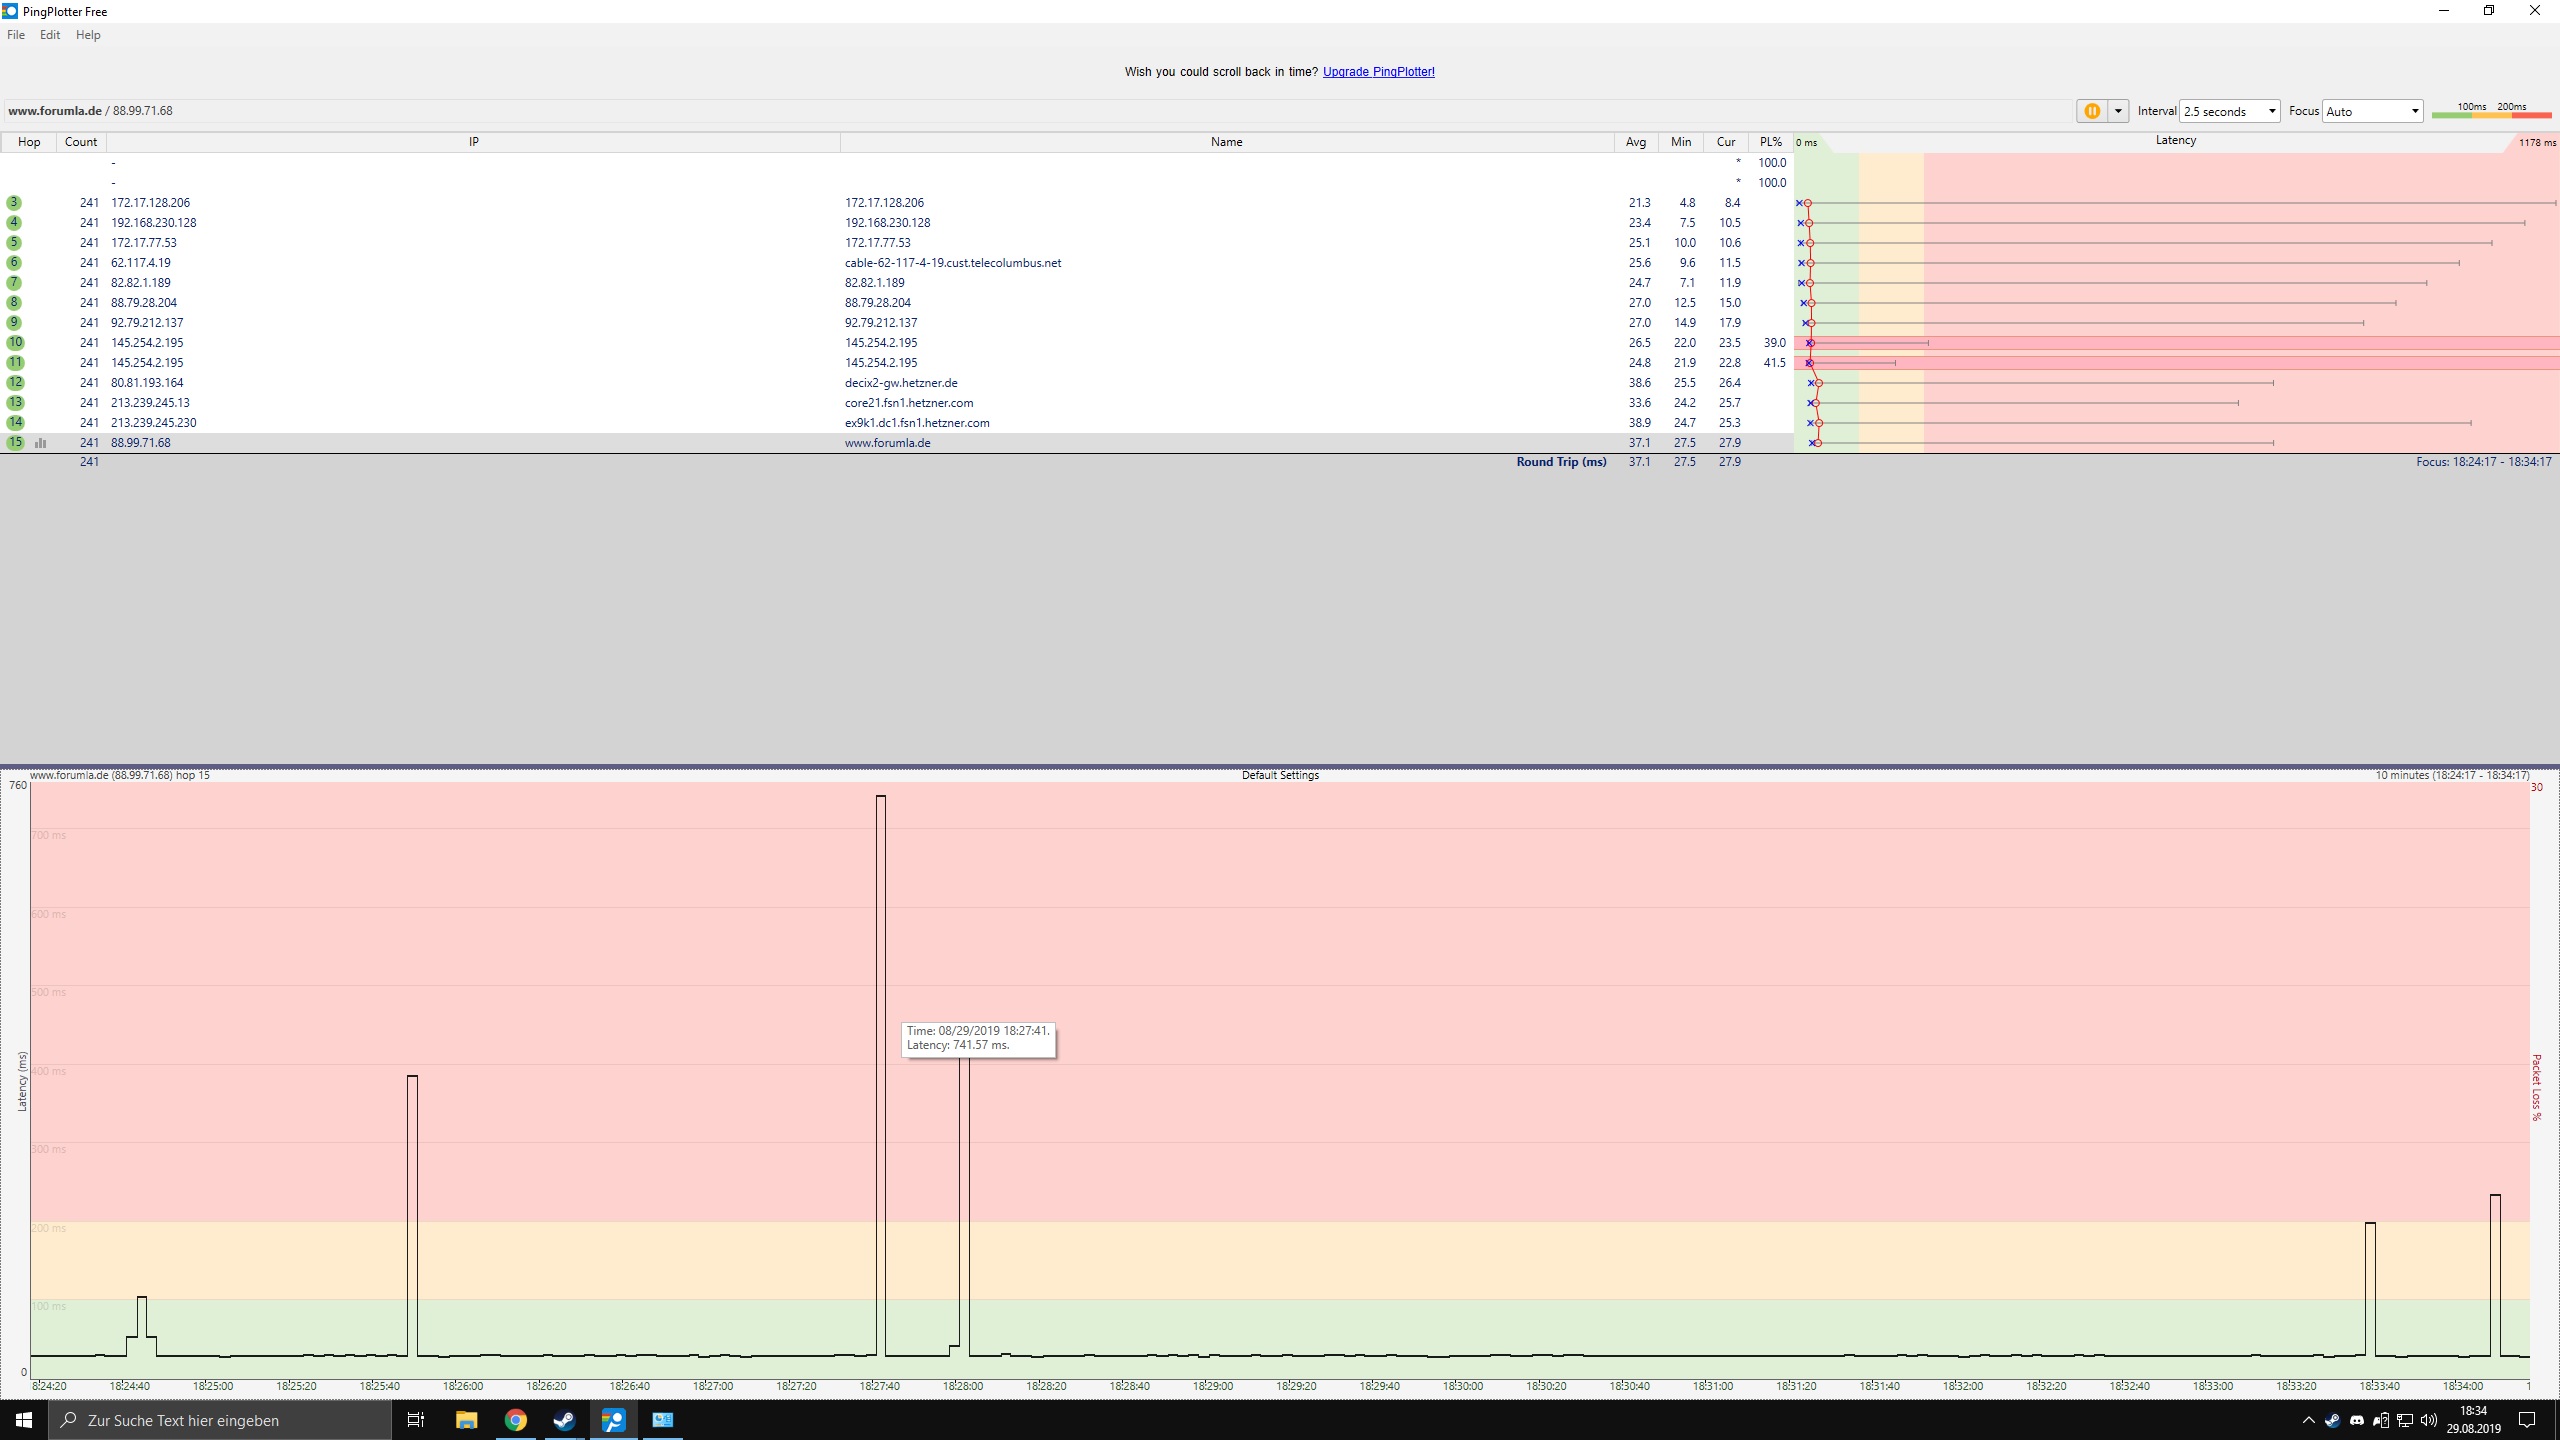Viewport: 2560px width, 1440px height.
Task: Click the controller battery tray icon
Action: 2381,1420
